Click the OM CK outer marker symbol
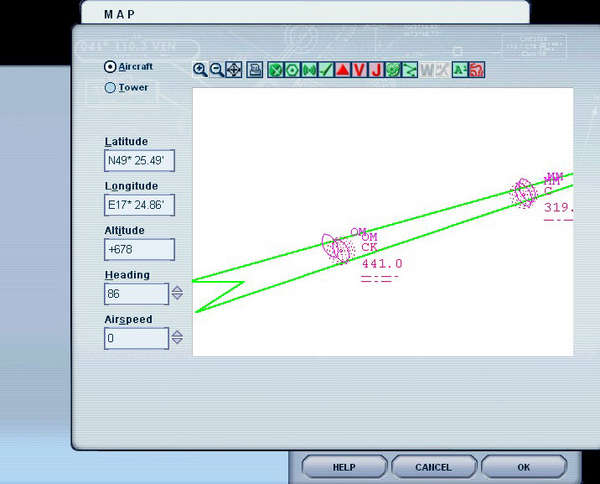The image size is (600, 484). (x=337, y=249)
